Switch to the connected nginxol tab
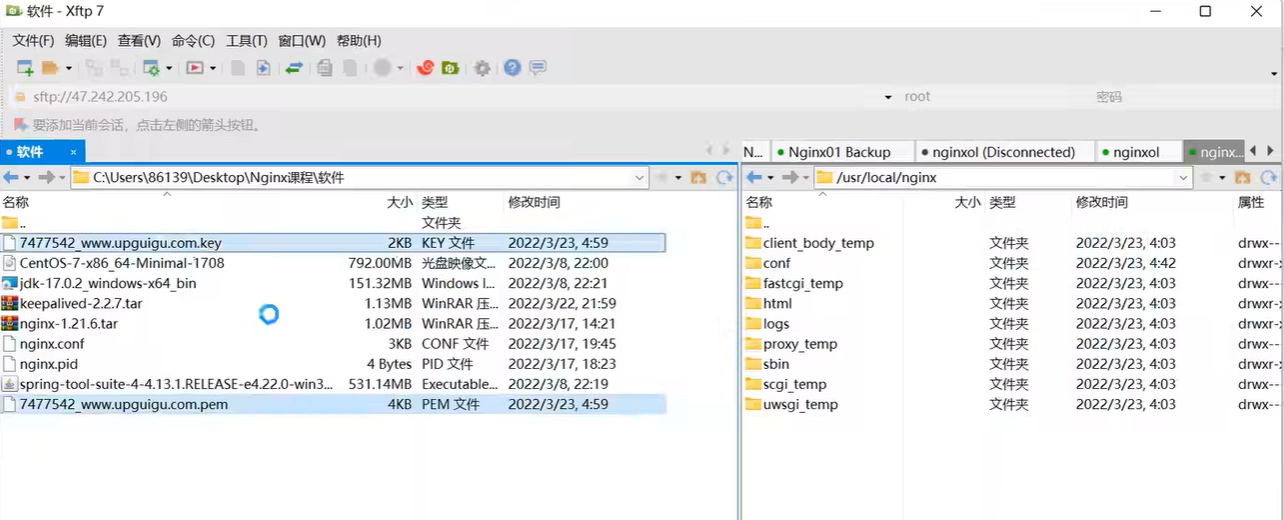 tap(1136, 152)
